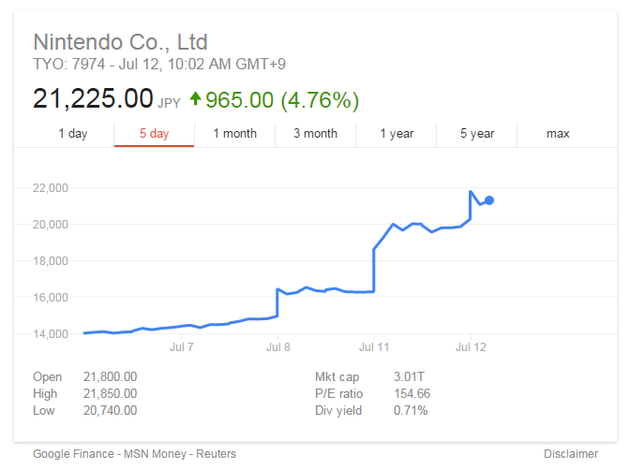Click the Jul 11 date label
This screenshot has height=470, width=630.
click(375, 347)
